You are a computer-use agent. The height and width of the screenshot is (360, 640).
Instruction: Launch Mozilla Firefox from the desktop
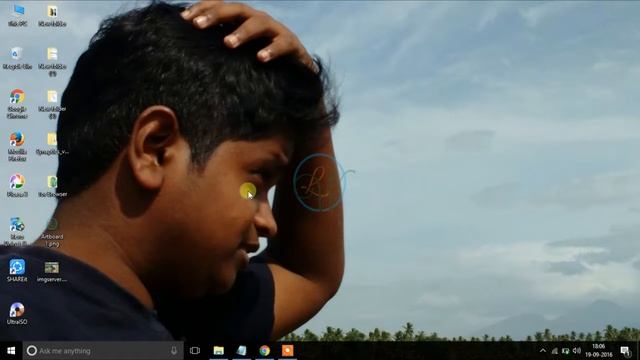[17, 146]
